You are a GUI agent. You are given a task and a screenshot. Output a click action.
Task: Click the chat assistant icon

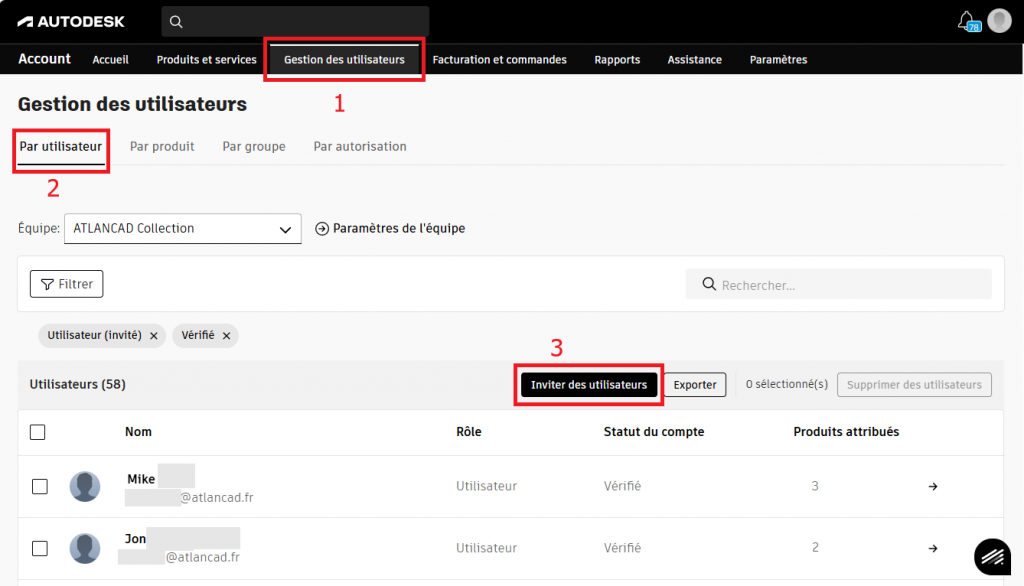click(992, 556)
